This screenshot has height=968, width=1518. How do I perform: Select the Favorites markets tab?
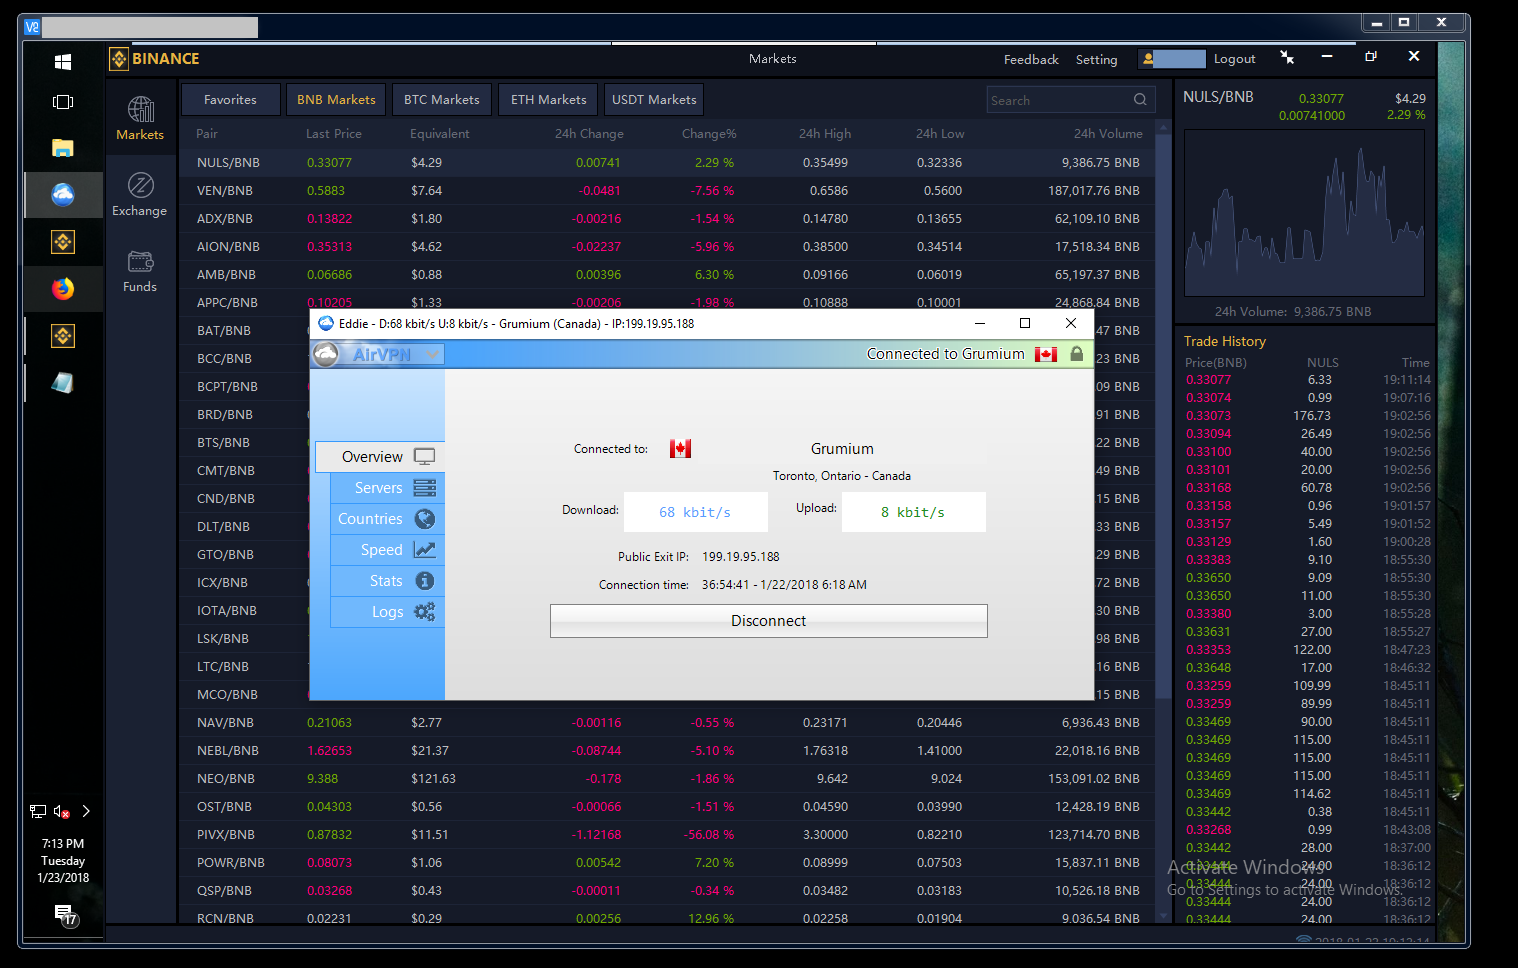pos(230,100)
